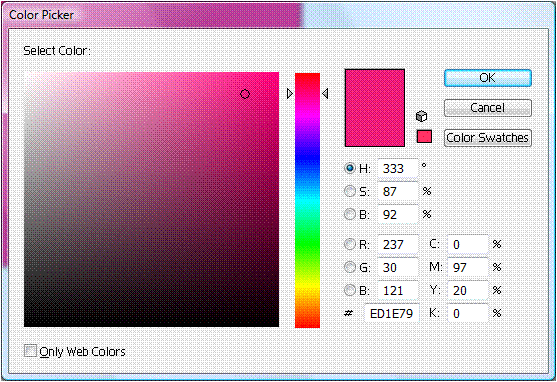Click the hex field showing ED1E79
557x382 pixels.
(391, 313)
